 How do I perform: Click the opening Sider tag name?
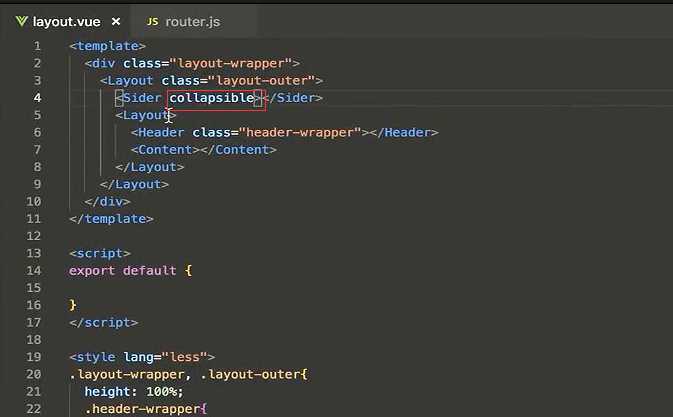click(x=142, y=98)
